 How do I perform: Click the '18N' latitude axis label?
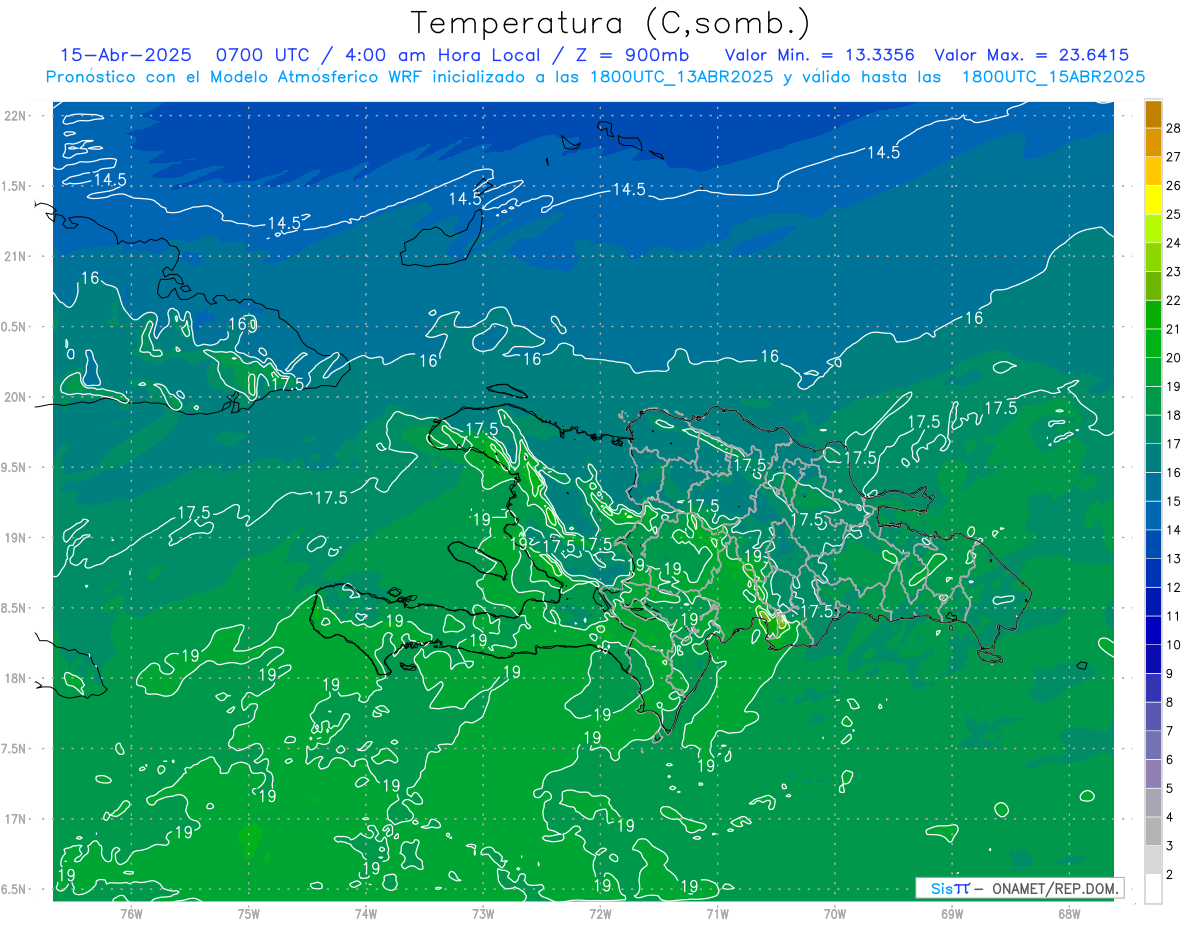pyautogui.click(x=17, y=678)
